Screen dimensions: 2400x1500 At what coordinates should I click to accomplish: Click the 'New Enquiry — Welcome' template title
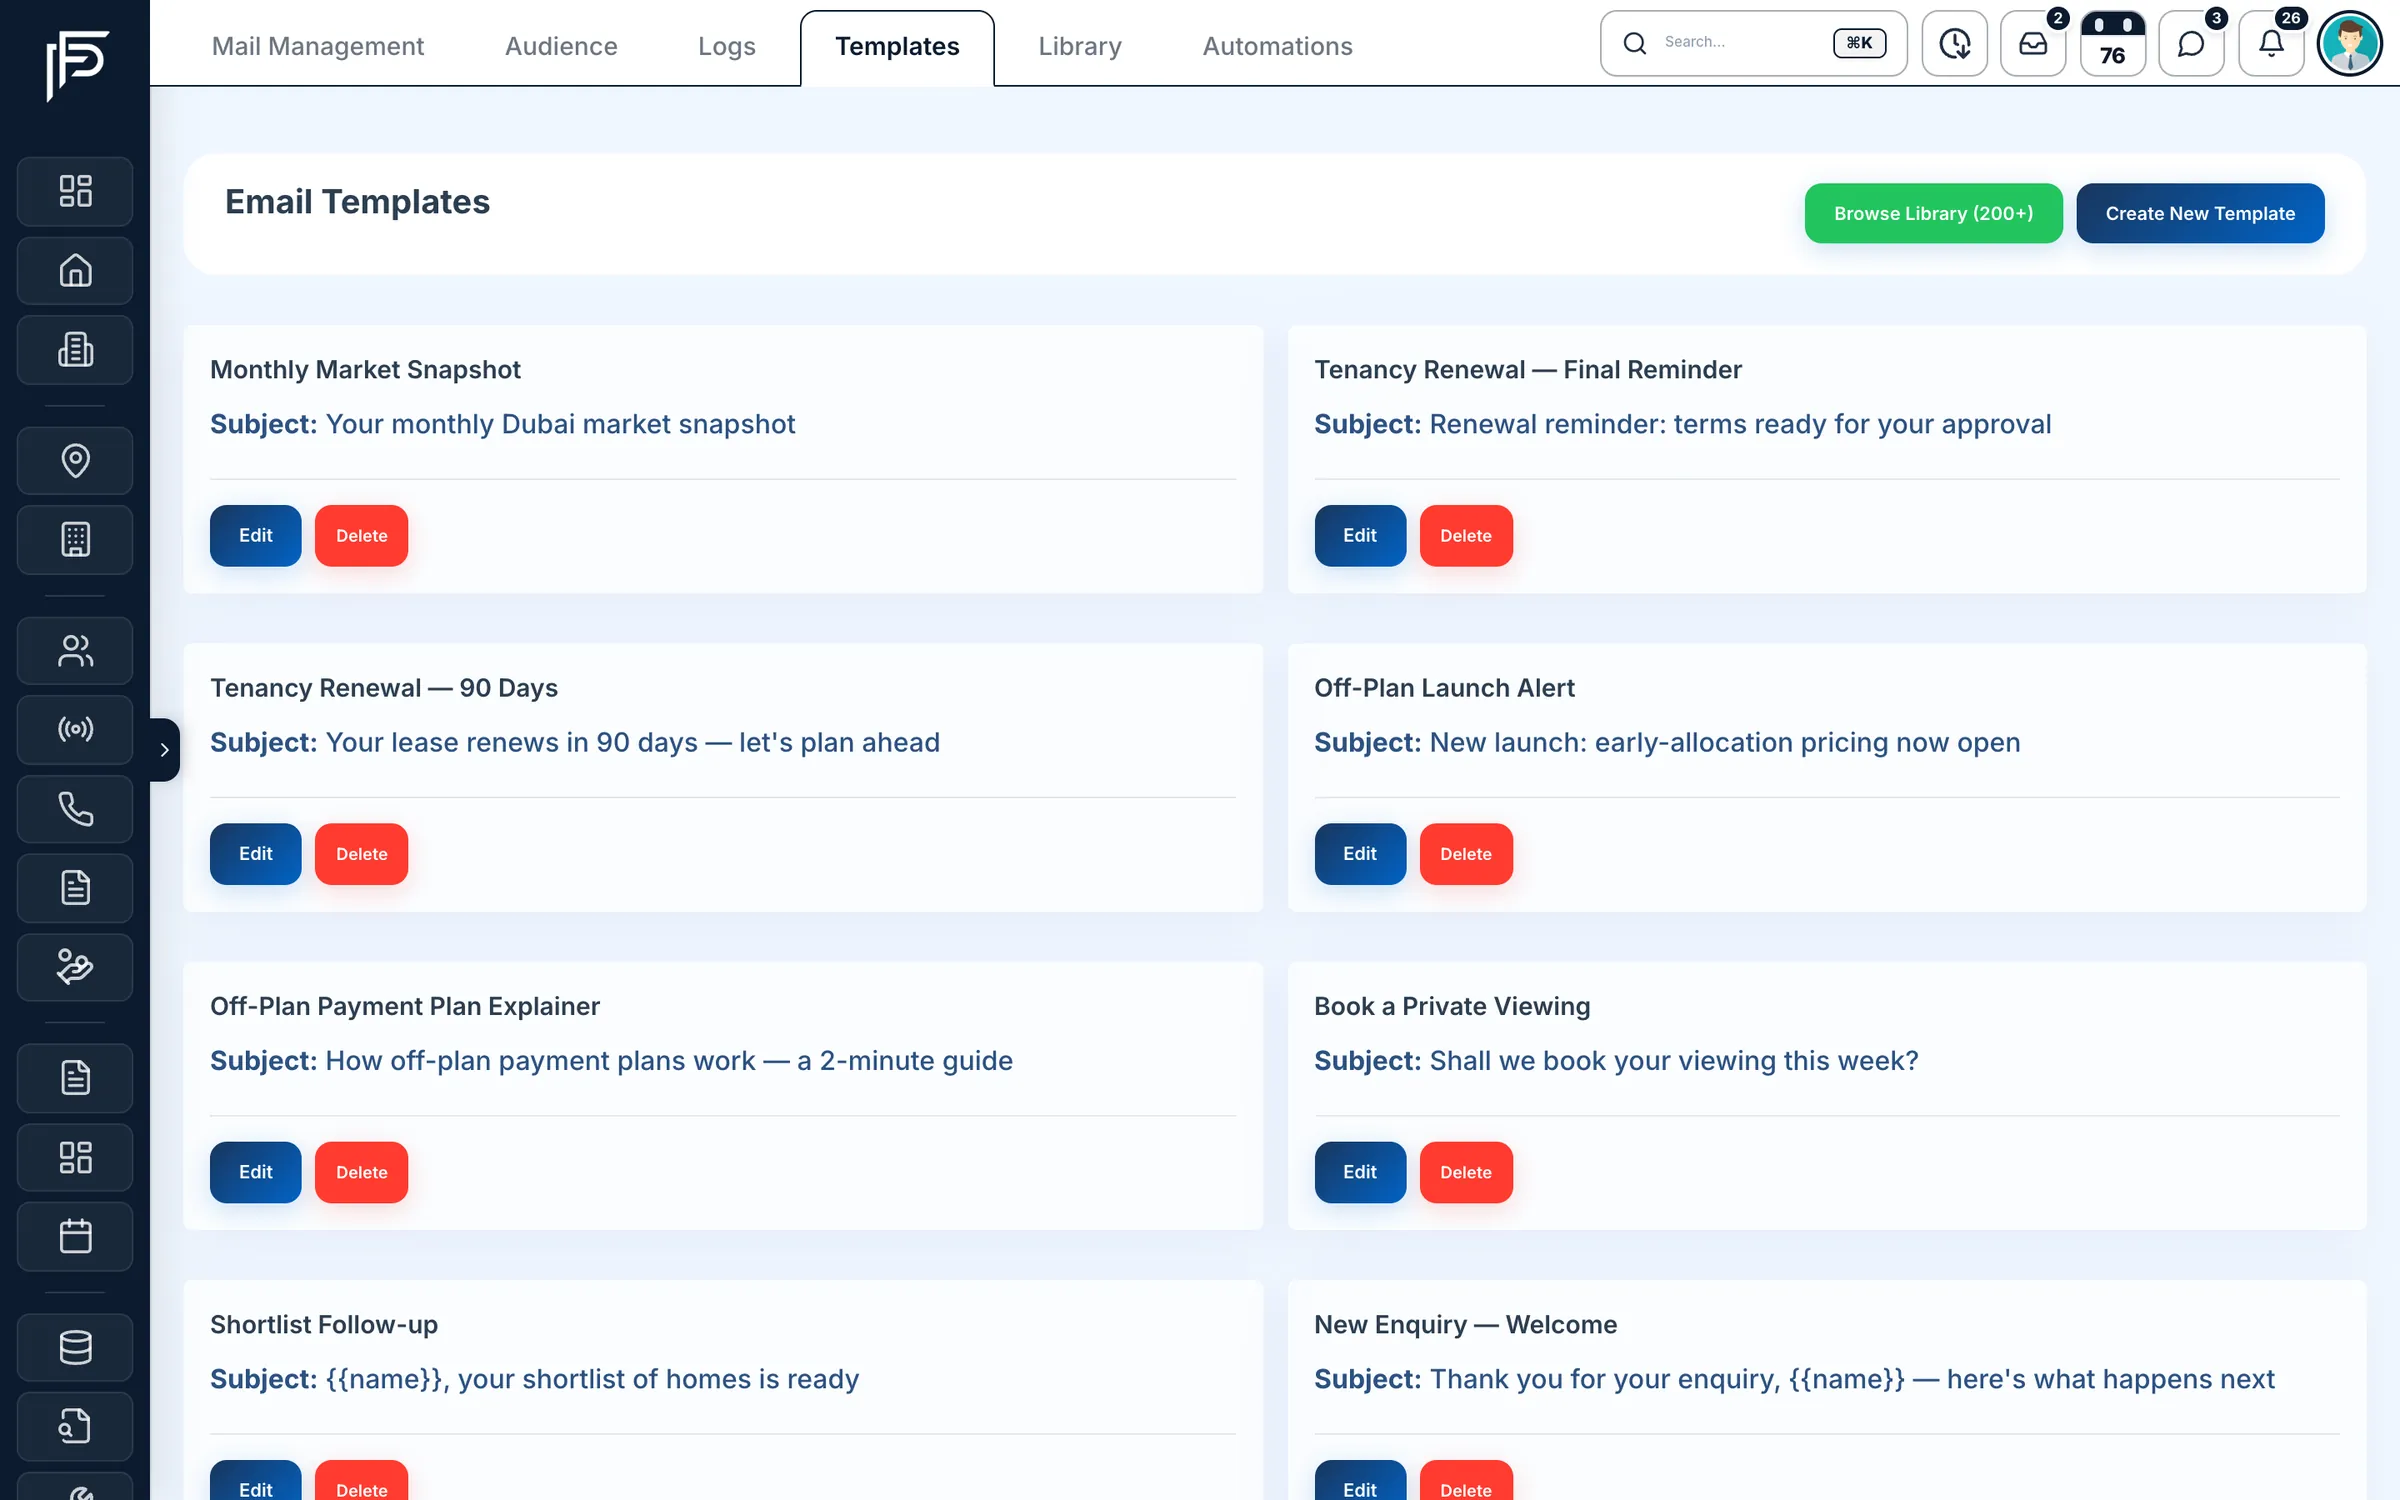[x=1465, y=1324]
